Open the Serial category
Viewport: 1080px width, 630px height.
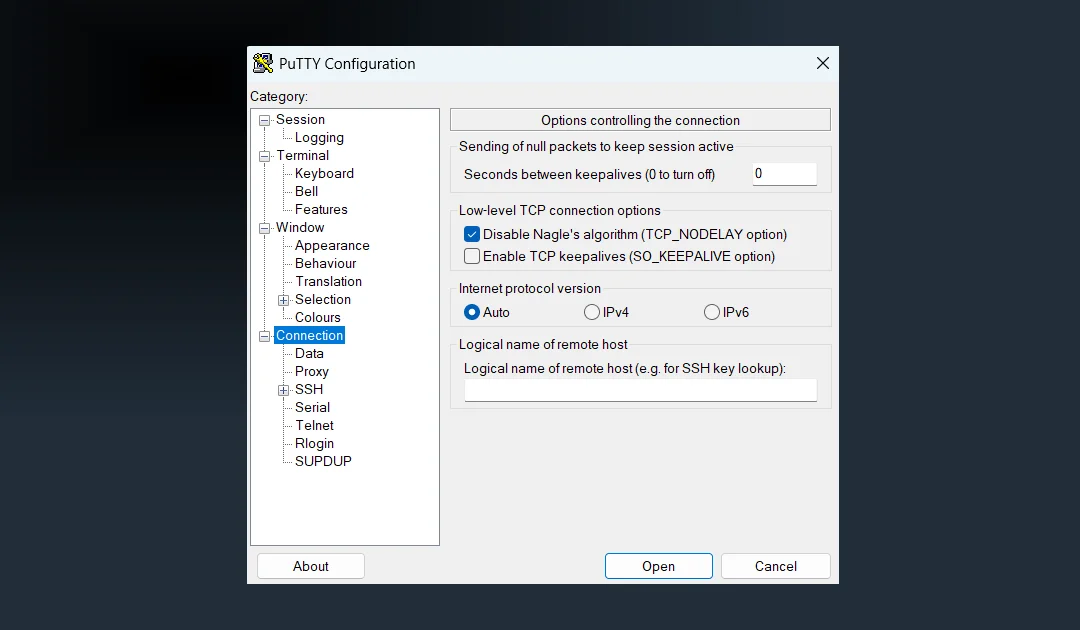313,407
